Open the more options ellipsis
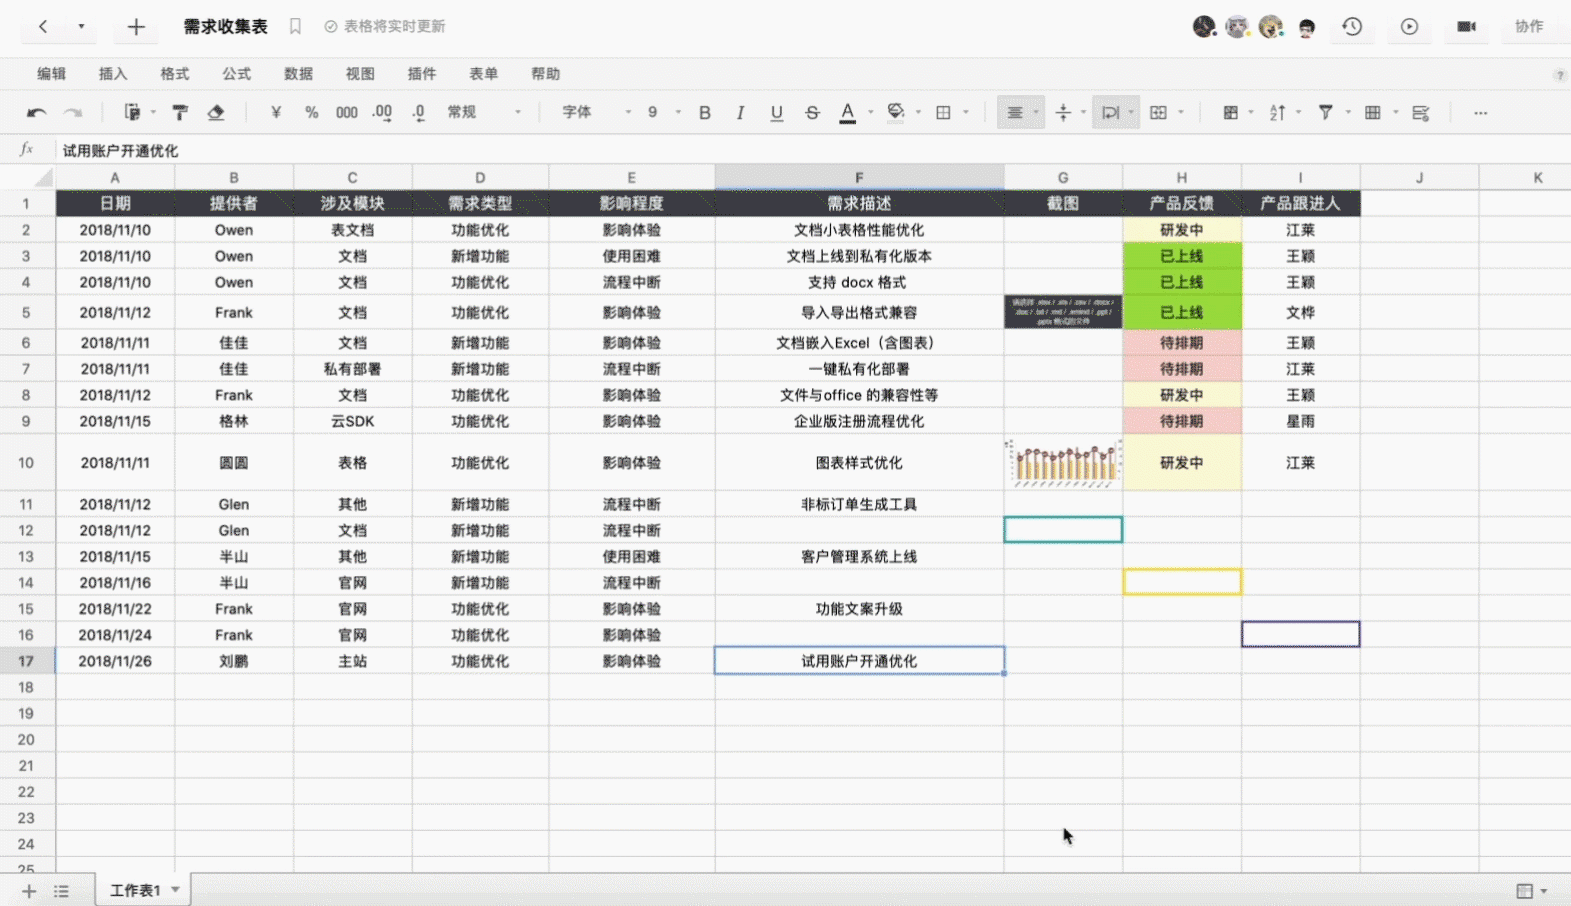Viewport: 1571px width, 906px height. 1480,113
